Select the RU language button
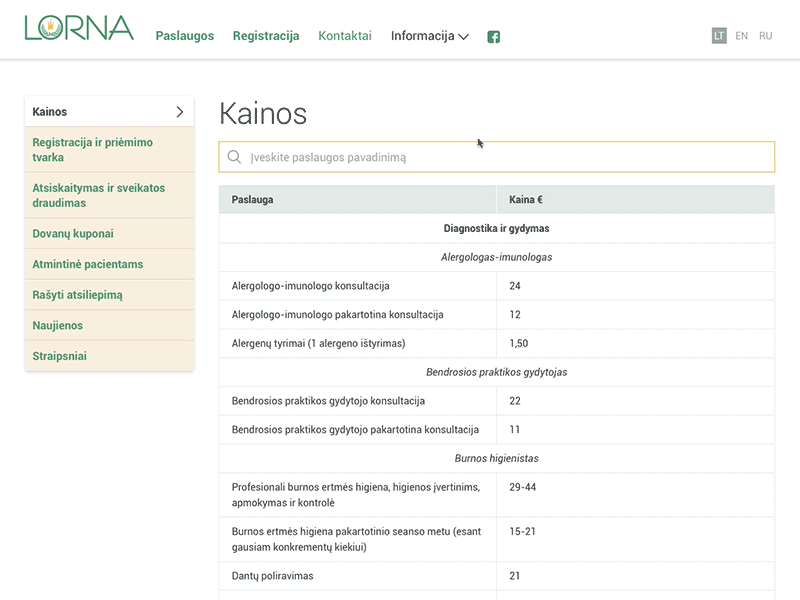 click(765, 35)
